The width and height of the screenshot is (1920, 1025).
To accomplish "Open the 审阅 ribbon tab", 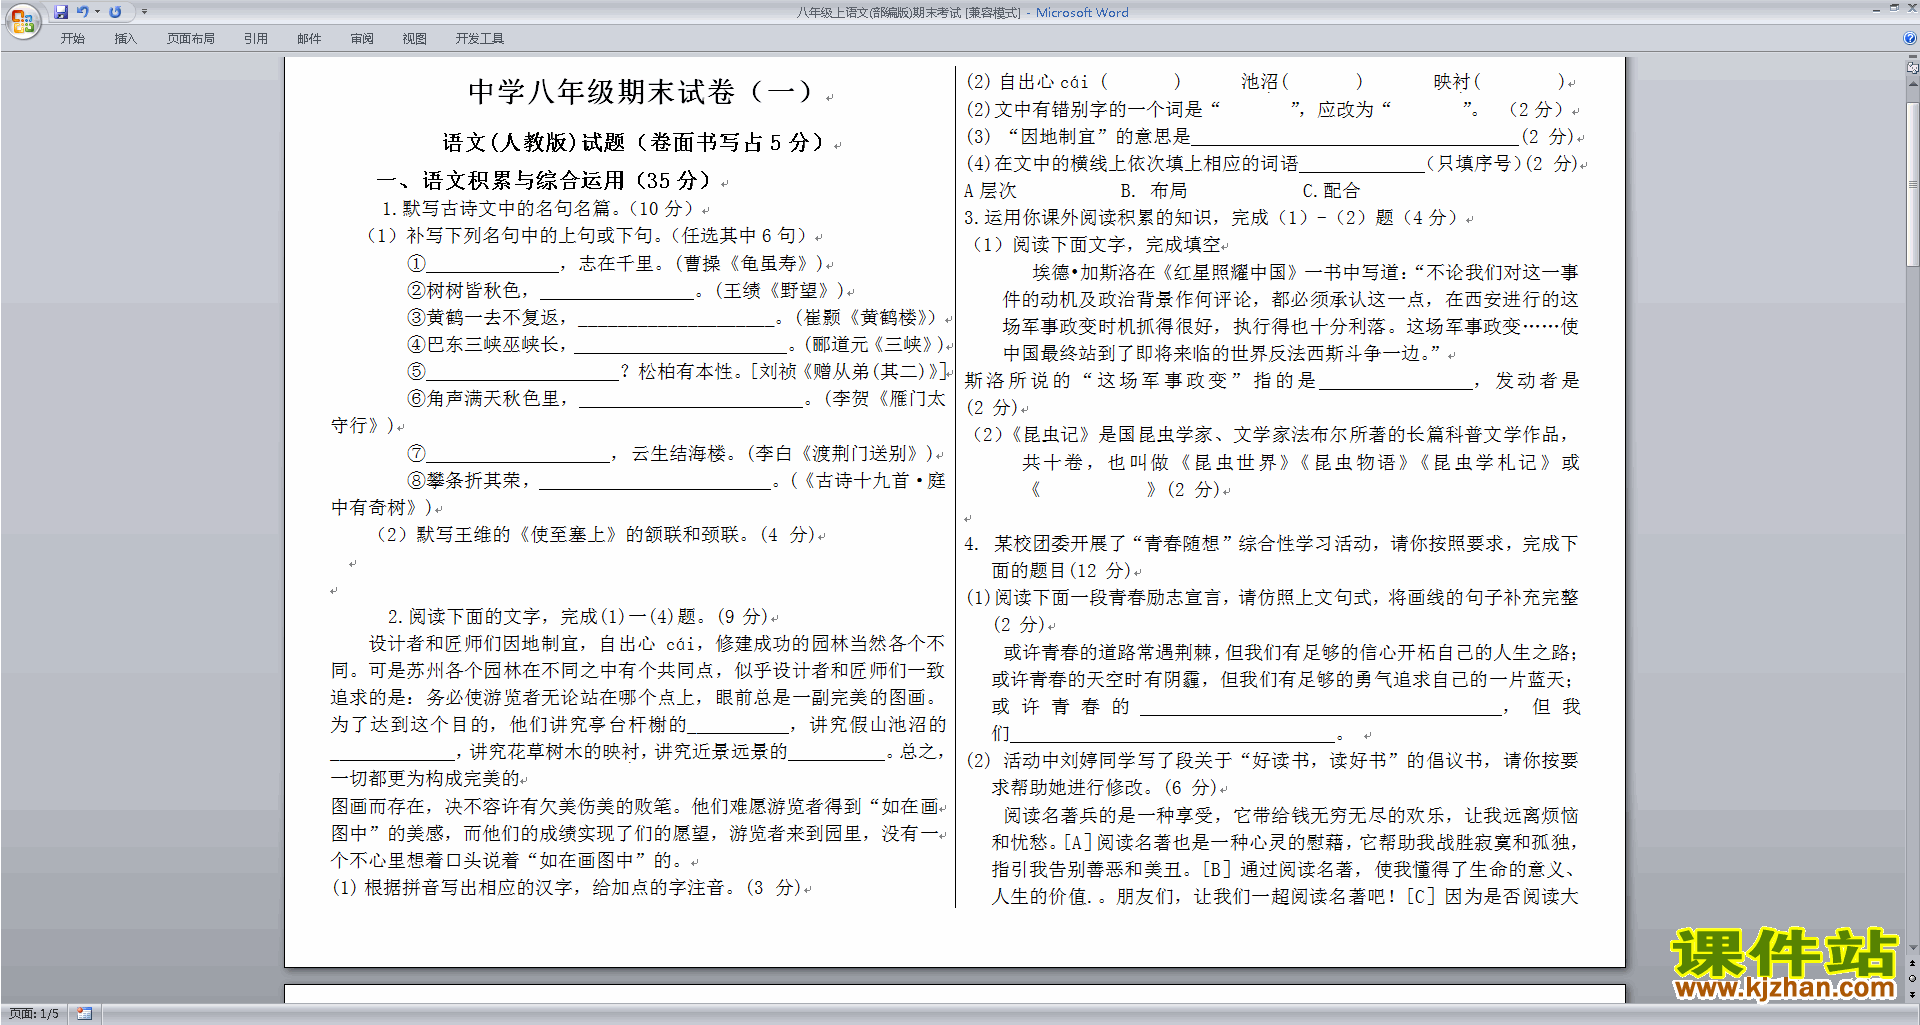I will click(362, 39).
